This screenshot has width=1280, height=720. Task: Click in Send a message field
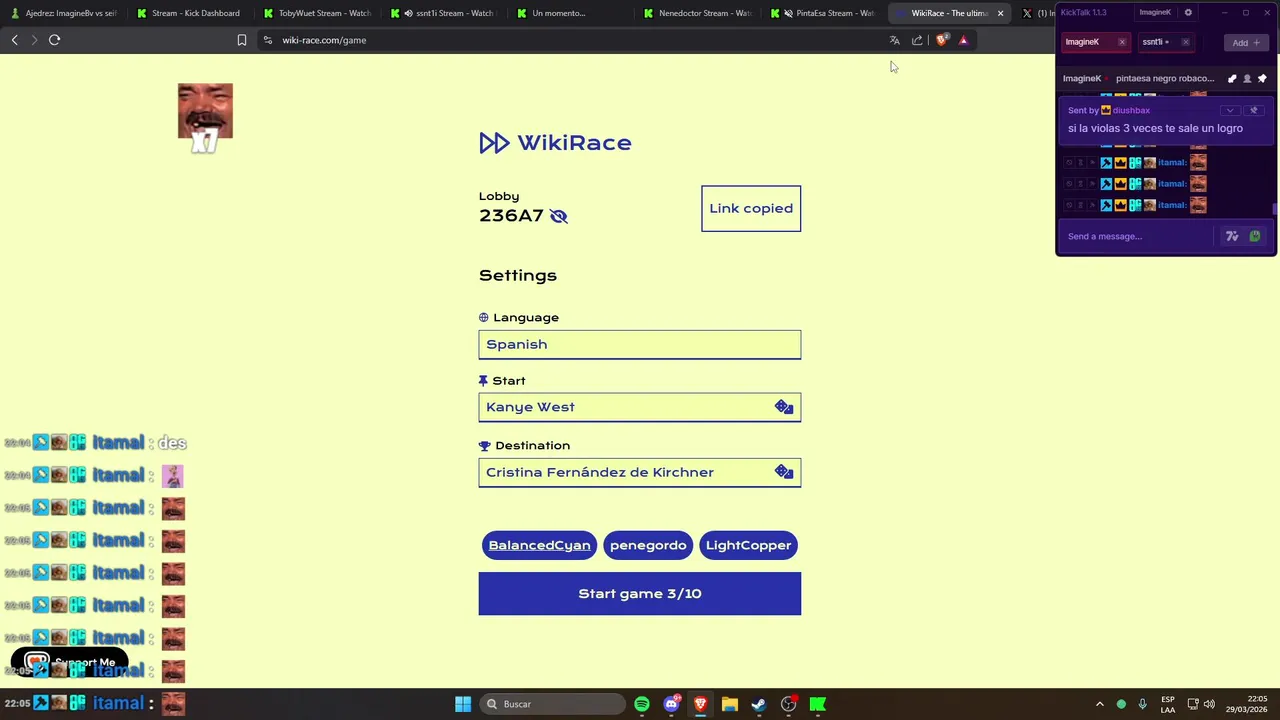pos(1138,237)
